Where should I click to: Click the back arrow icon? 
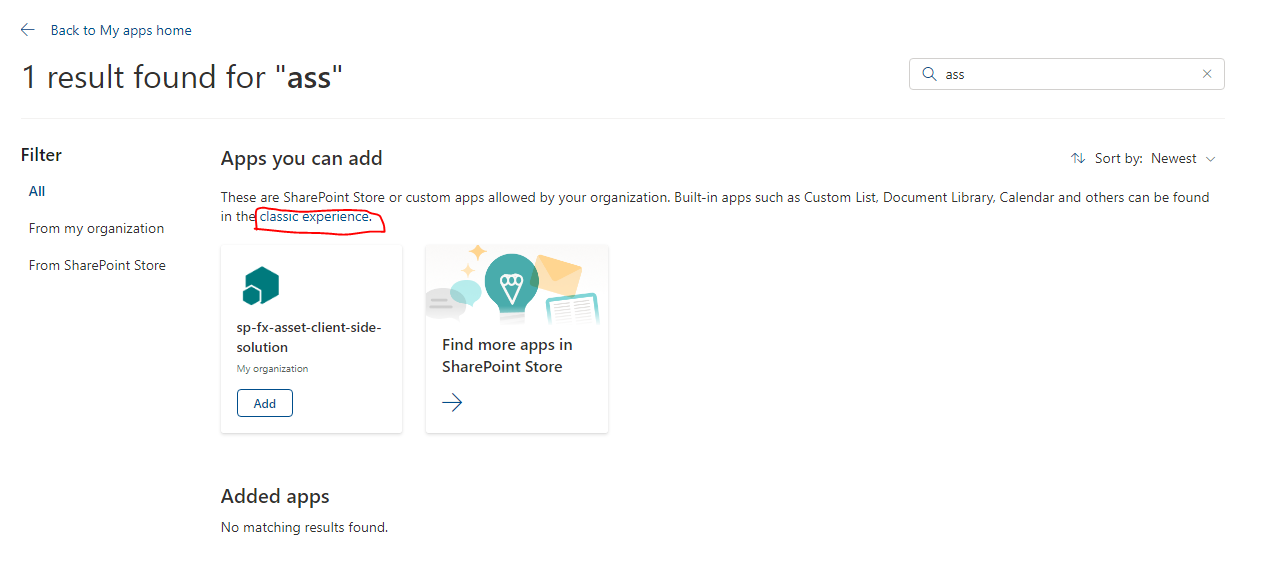pyautogui.click(x=28, y=30)
